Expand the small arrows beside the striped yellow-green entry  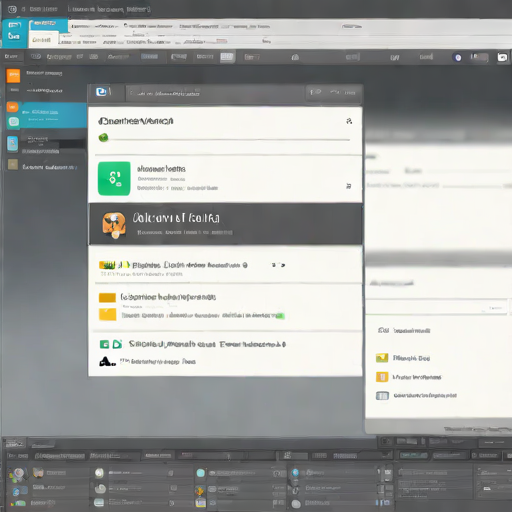pyautogui.click(x=278, y=265)
